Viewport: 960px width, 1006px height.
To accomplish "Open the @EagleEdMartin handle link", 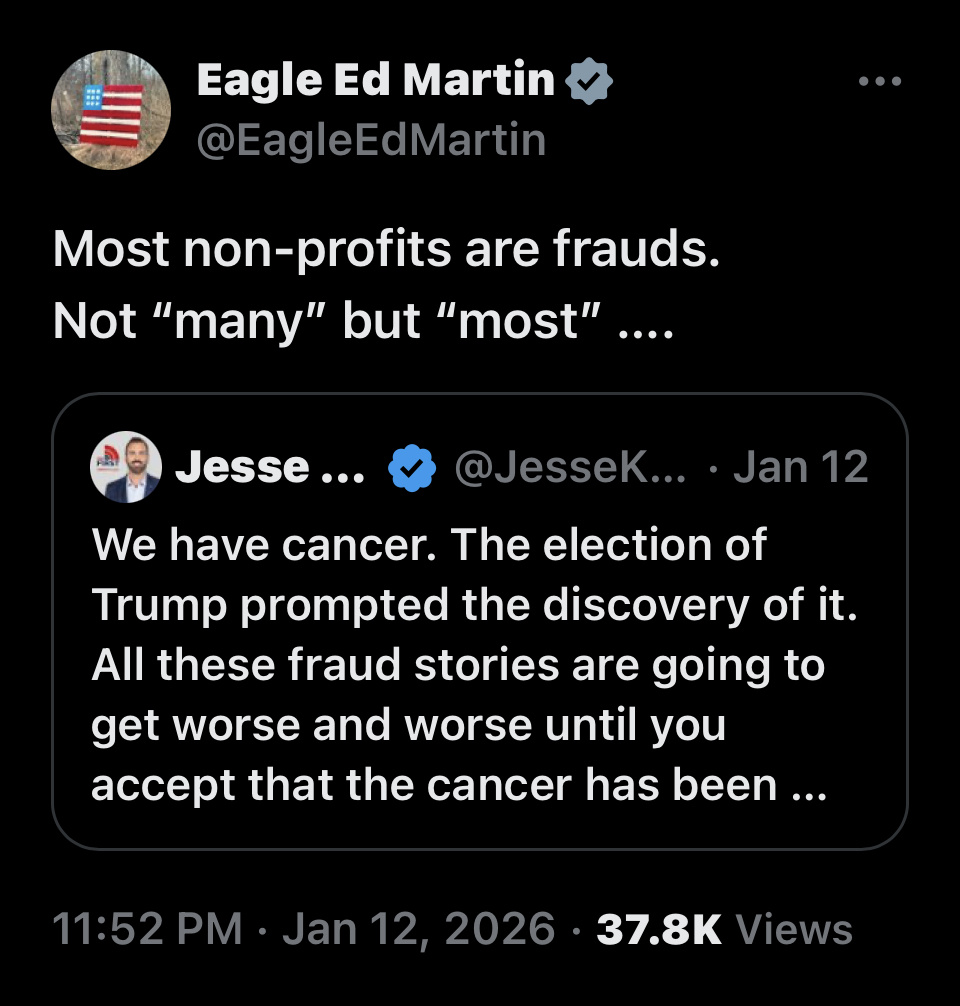I will pyautogui.click(x=371, y=140).
